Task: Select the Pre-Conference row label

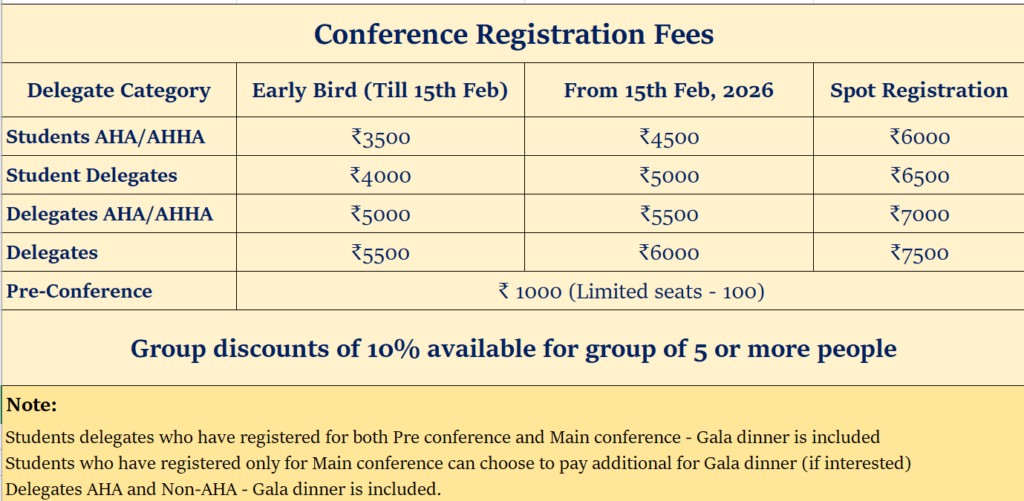Action: [80, 291]
